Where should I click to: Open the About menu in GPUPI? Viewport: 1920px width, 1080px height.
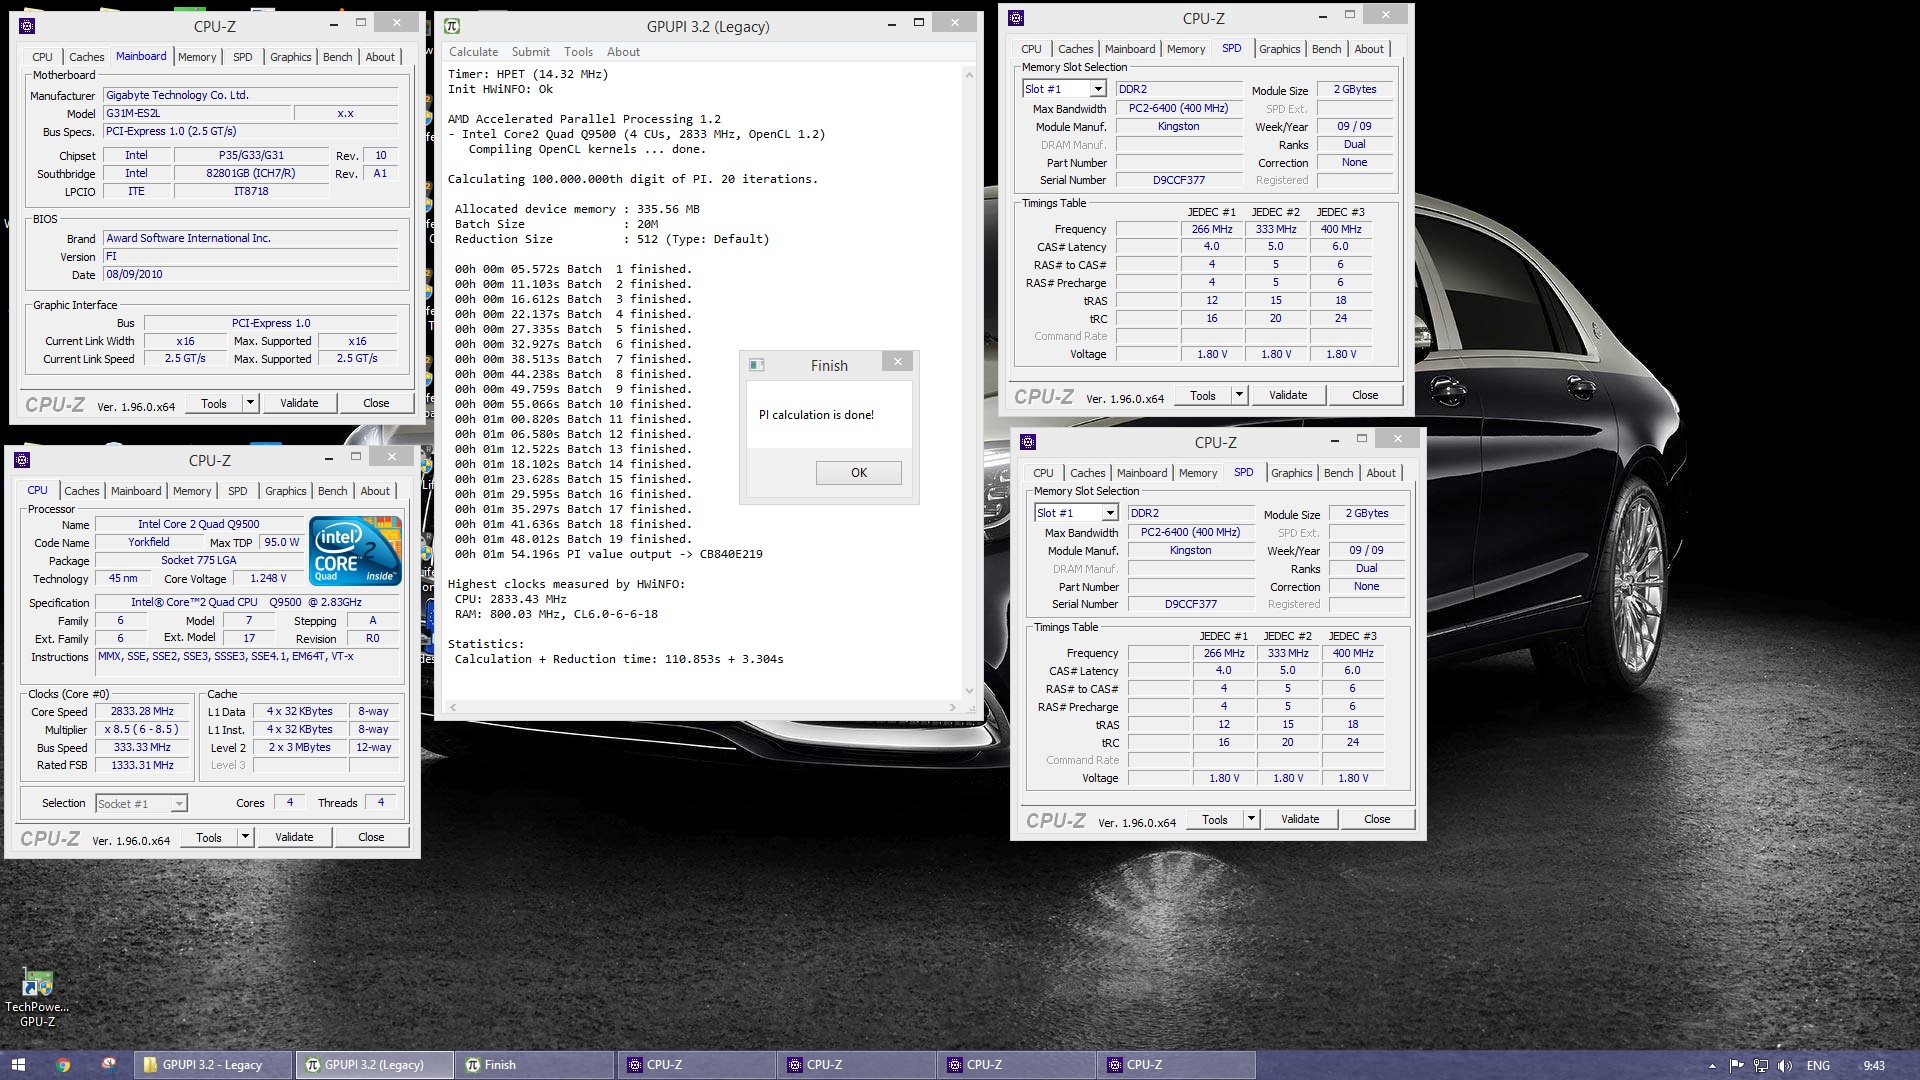(623, 52)
